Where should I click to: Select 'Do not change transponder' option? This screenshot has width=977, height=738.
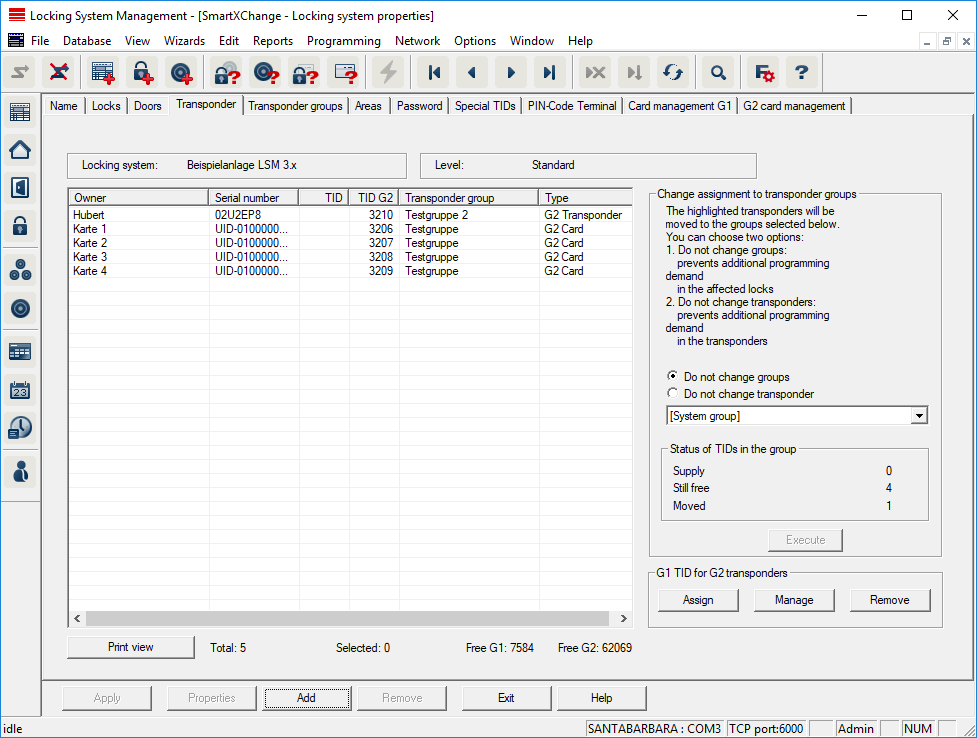[673, 394]
